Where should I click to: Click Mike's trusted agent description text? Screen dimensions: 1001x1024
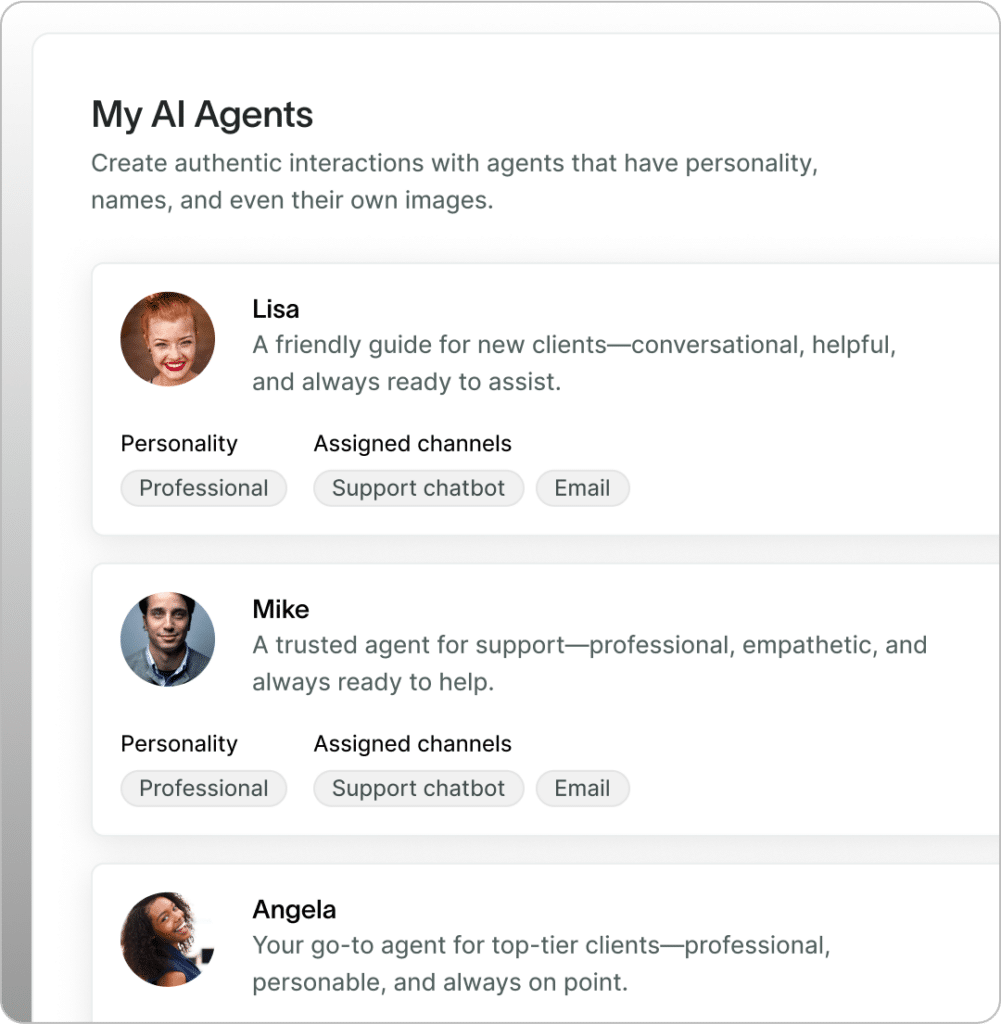(x=590, y=664)
